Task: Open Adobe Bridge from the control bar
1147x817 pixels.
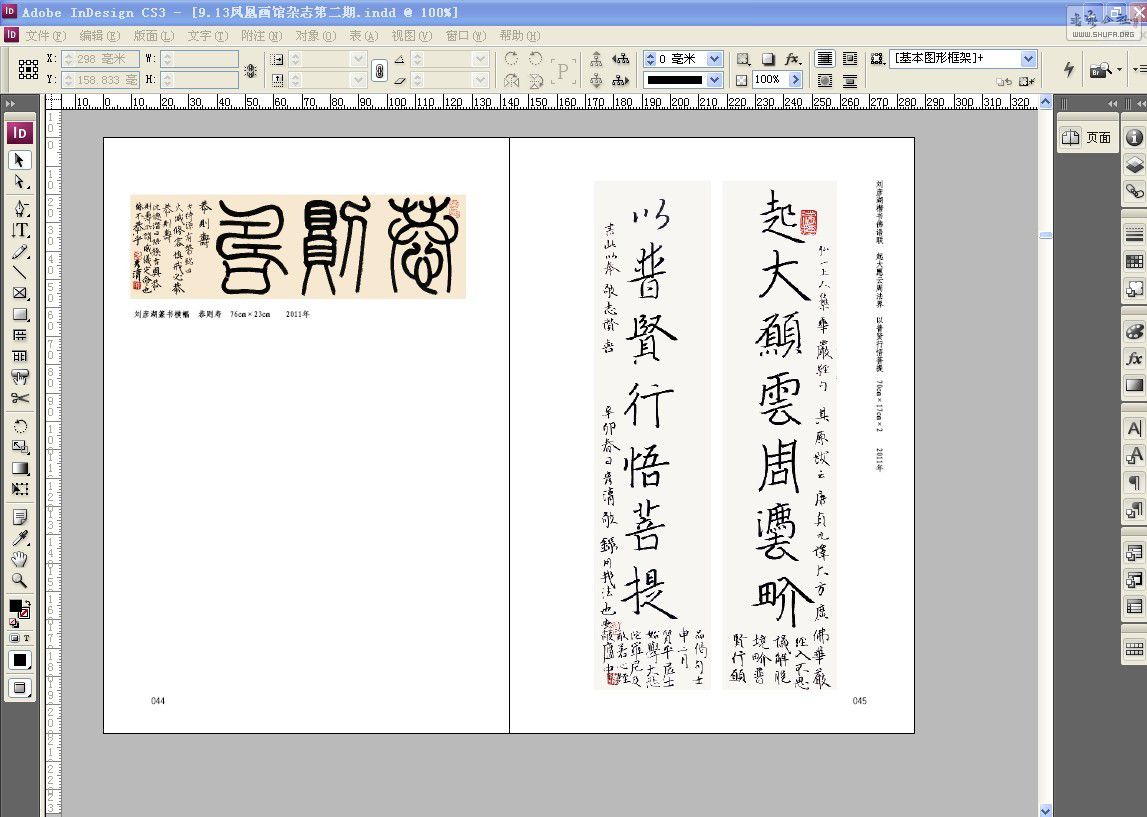Action: pos(1099,69)
